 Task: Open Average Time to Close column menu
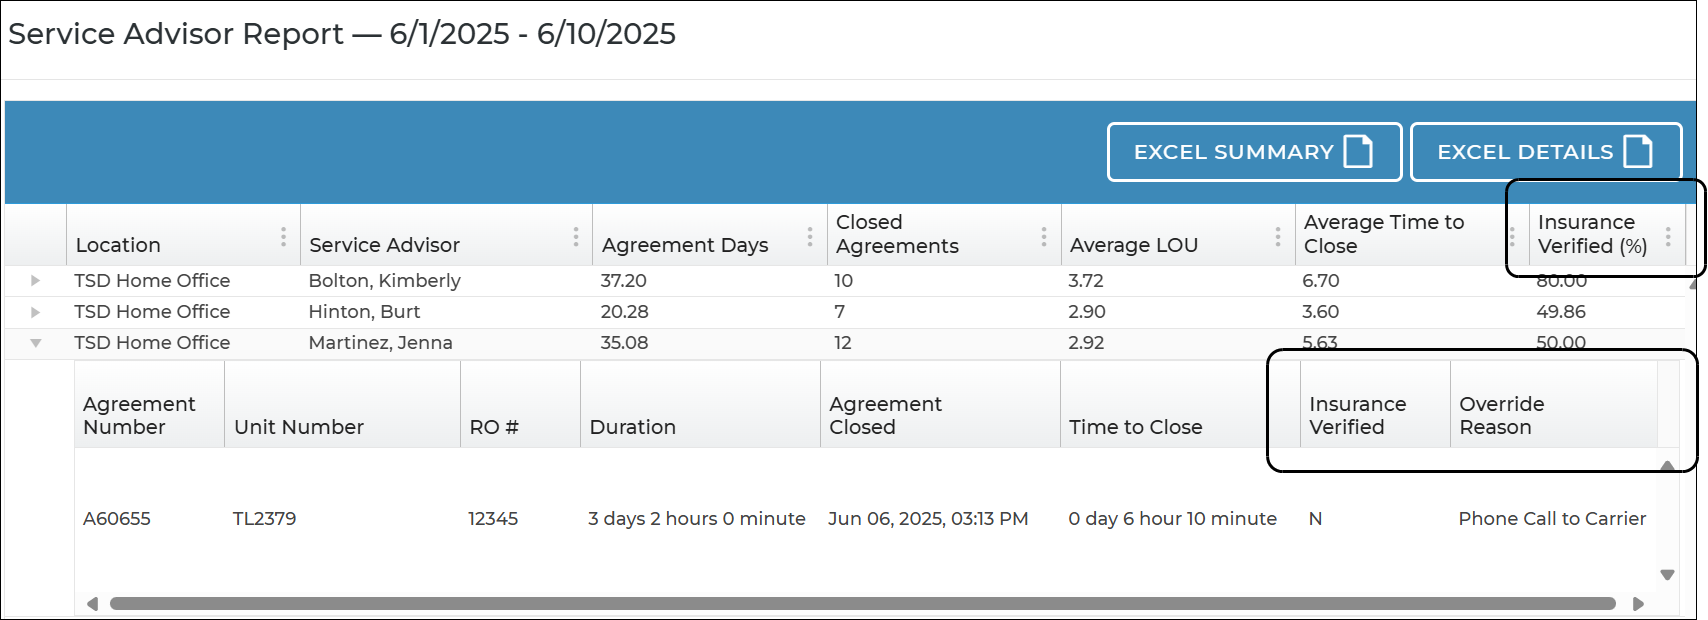[x=1512, y=237]
